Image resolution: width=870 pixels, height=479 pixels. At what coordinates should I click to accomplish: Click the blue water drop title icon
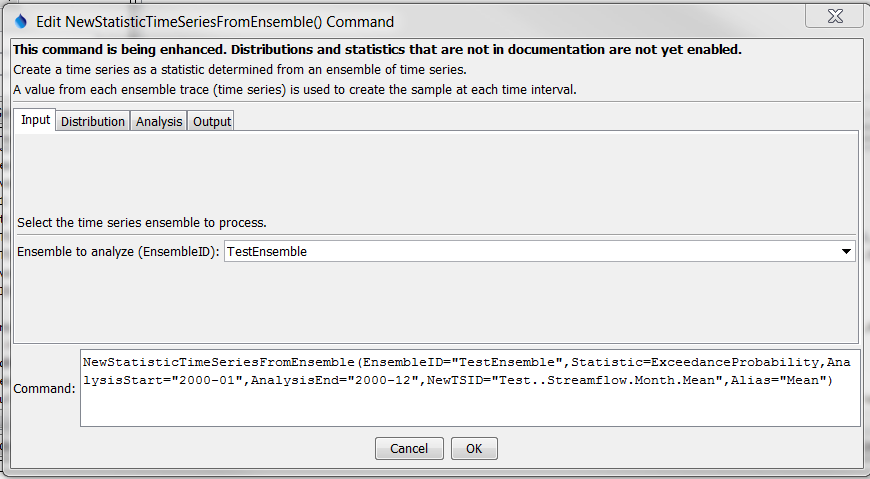tap(21, 22)
